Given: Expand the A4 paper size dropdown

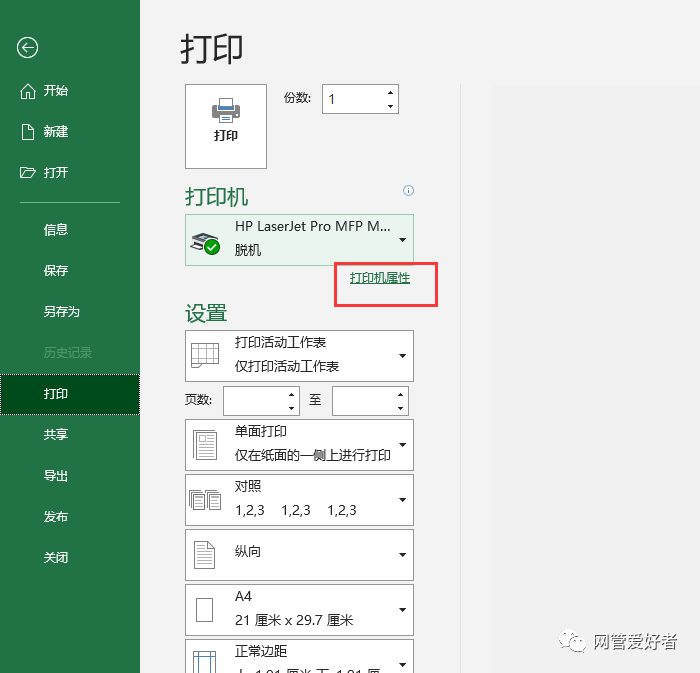Looking at the screenshot, I should tap(402, 610).
